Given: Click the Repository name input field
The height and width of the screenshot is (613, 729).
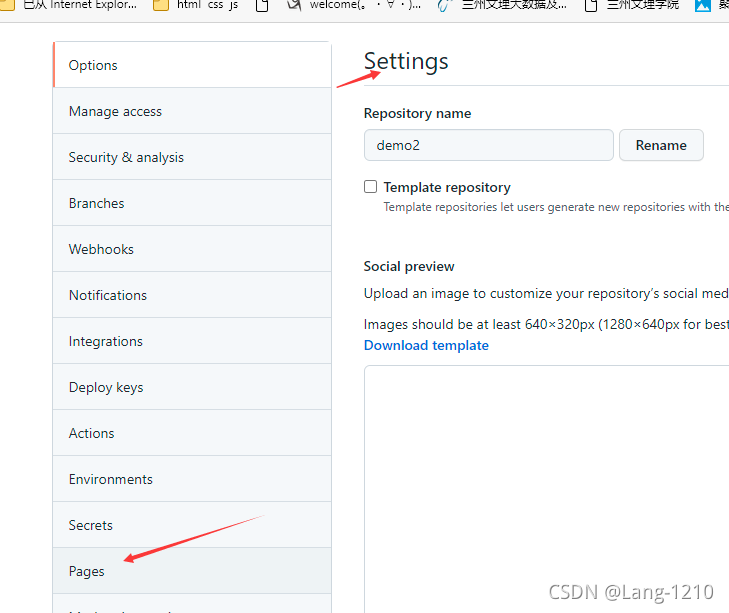Looking at the screenshot, I should coord(489,145).
